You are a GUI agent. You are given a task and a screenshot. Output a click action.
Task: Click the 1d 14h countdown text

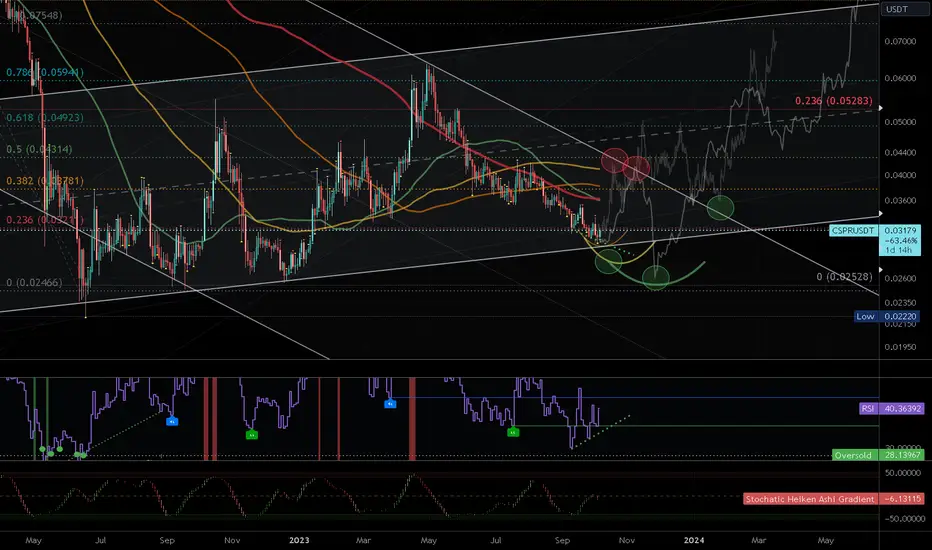[900, 250]
